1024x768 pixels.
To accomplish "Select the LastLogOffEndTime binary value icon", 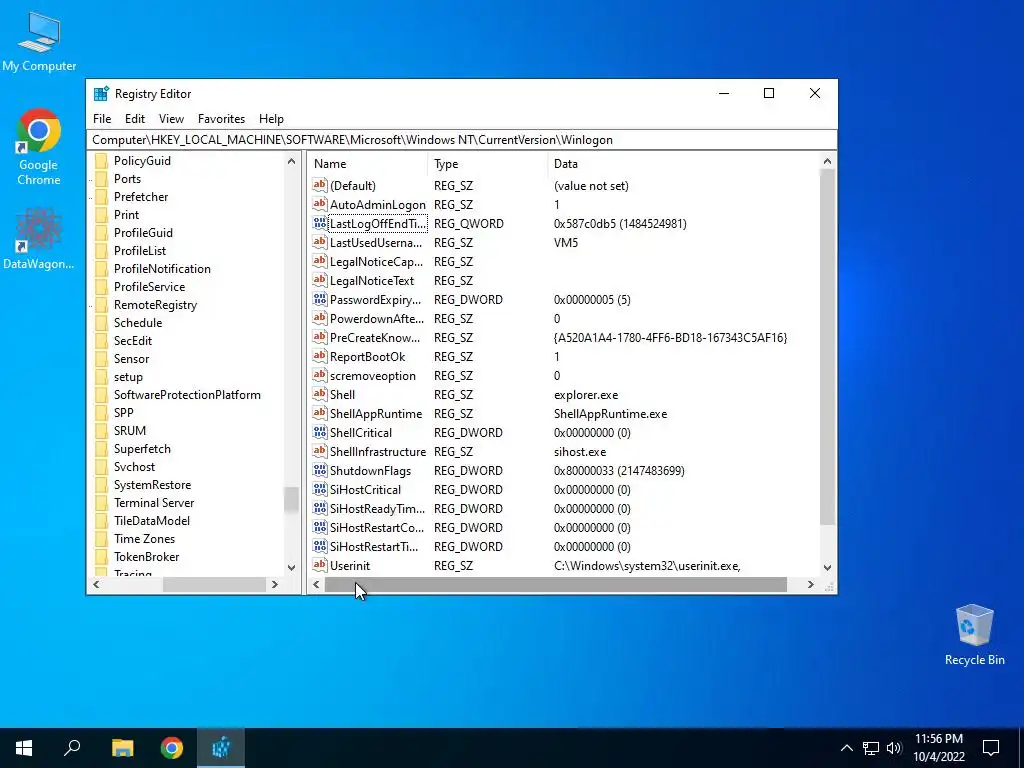I will click(319, 223).
